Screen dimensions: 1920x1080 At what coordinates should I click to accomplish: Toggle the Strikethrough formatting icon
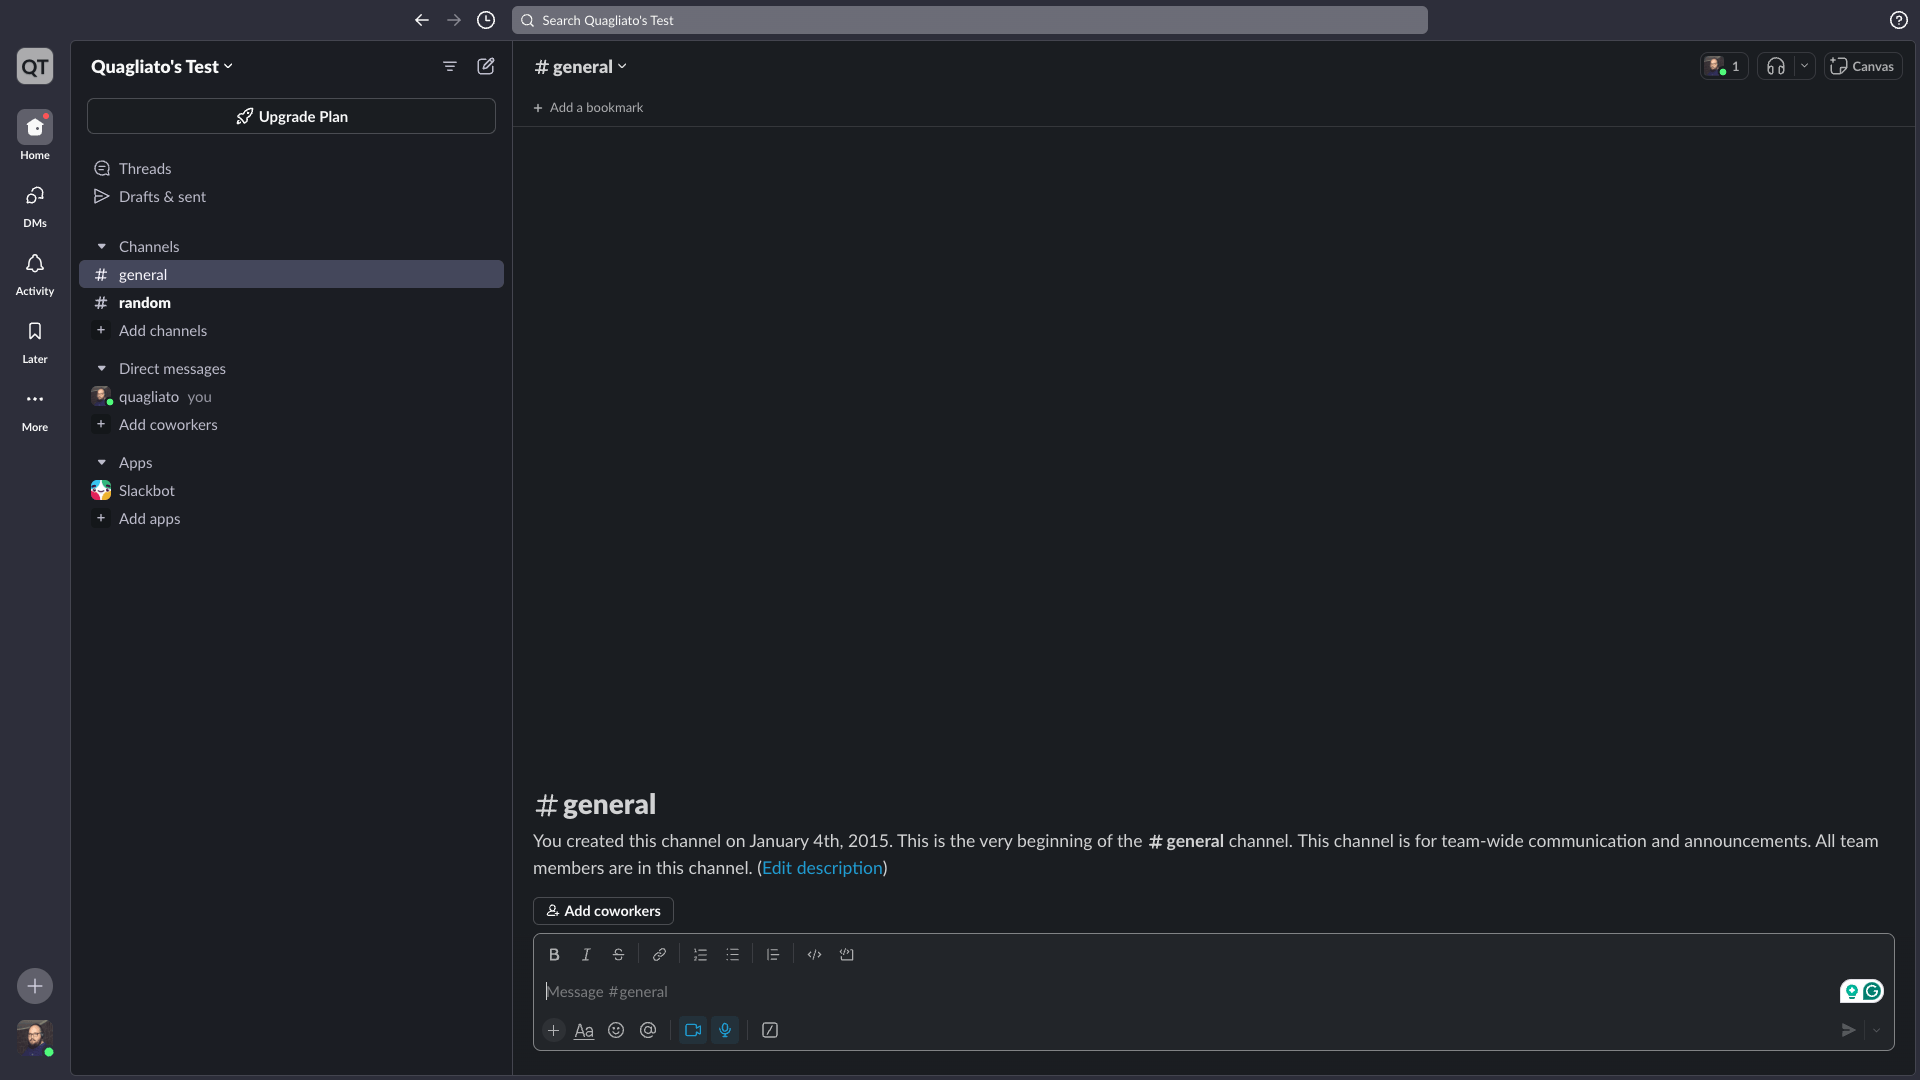(x=617, y=955)
